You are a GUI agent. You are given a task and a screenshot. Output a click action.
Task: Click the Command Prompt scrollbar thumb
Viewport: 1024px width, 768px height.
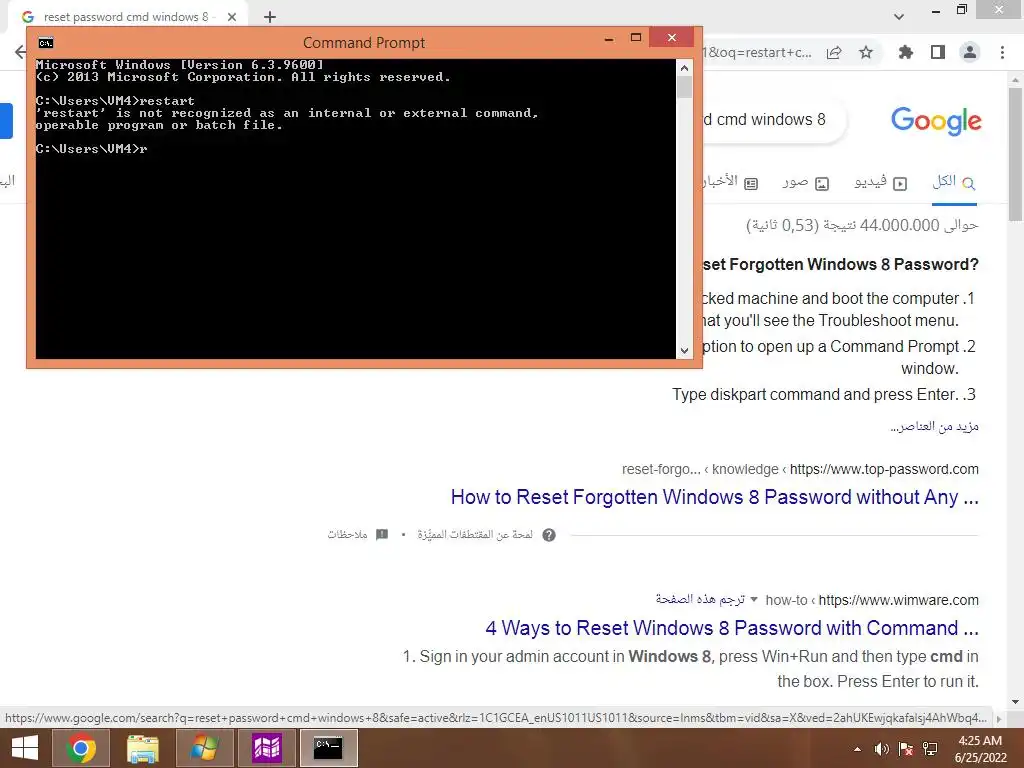pos(684,87)
